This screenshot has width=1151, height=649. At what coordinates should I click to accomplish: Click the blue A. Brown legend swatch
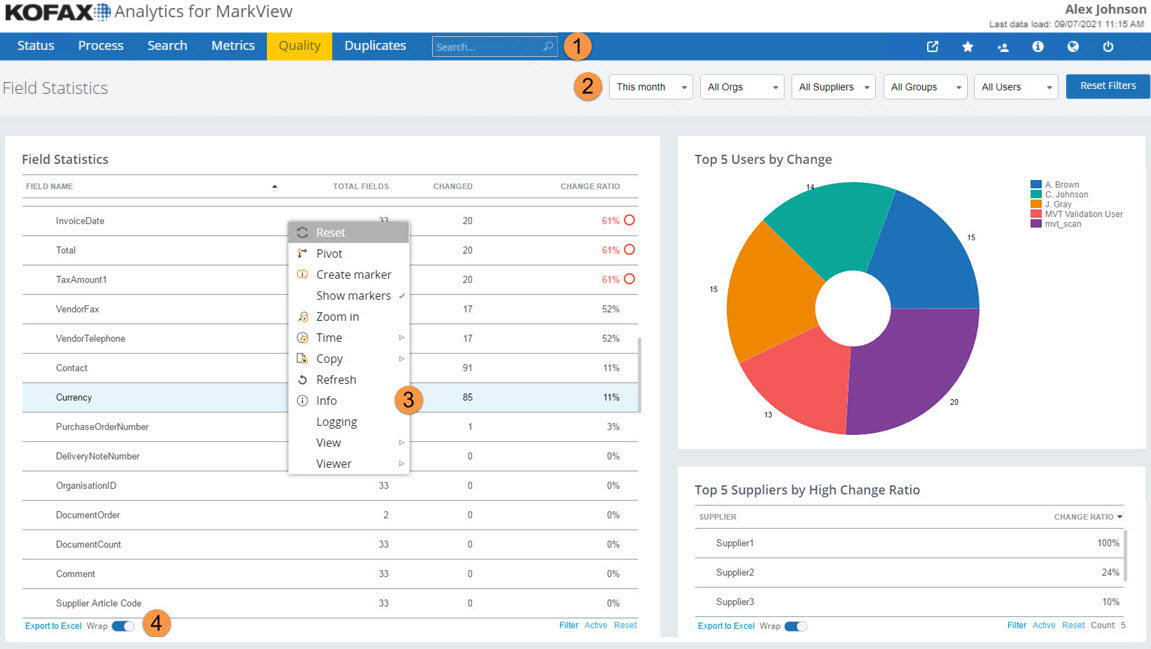click(x=1036, y=185)
